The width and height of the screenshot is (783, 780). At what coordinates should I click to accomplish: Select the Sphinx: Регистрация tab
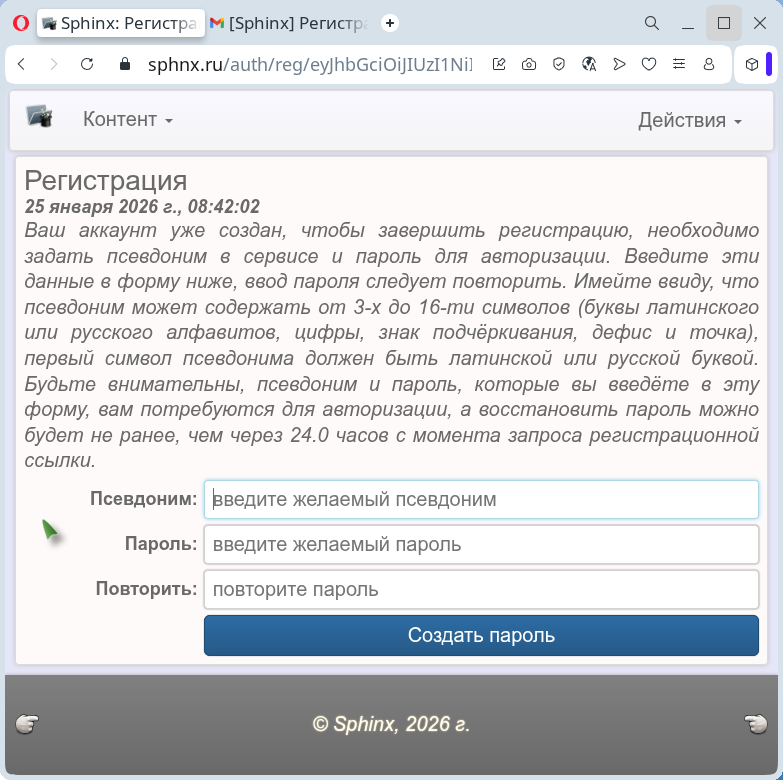[120, 23]
